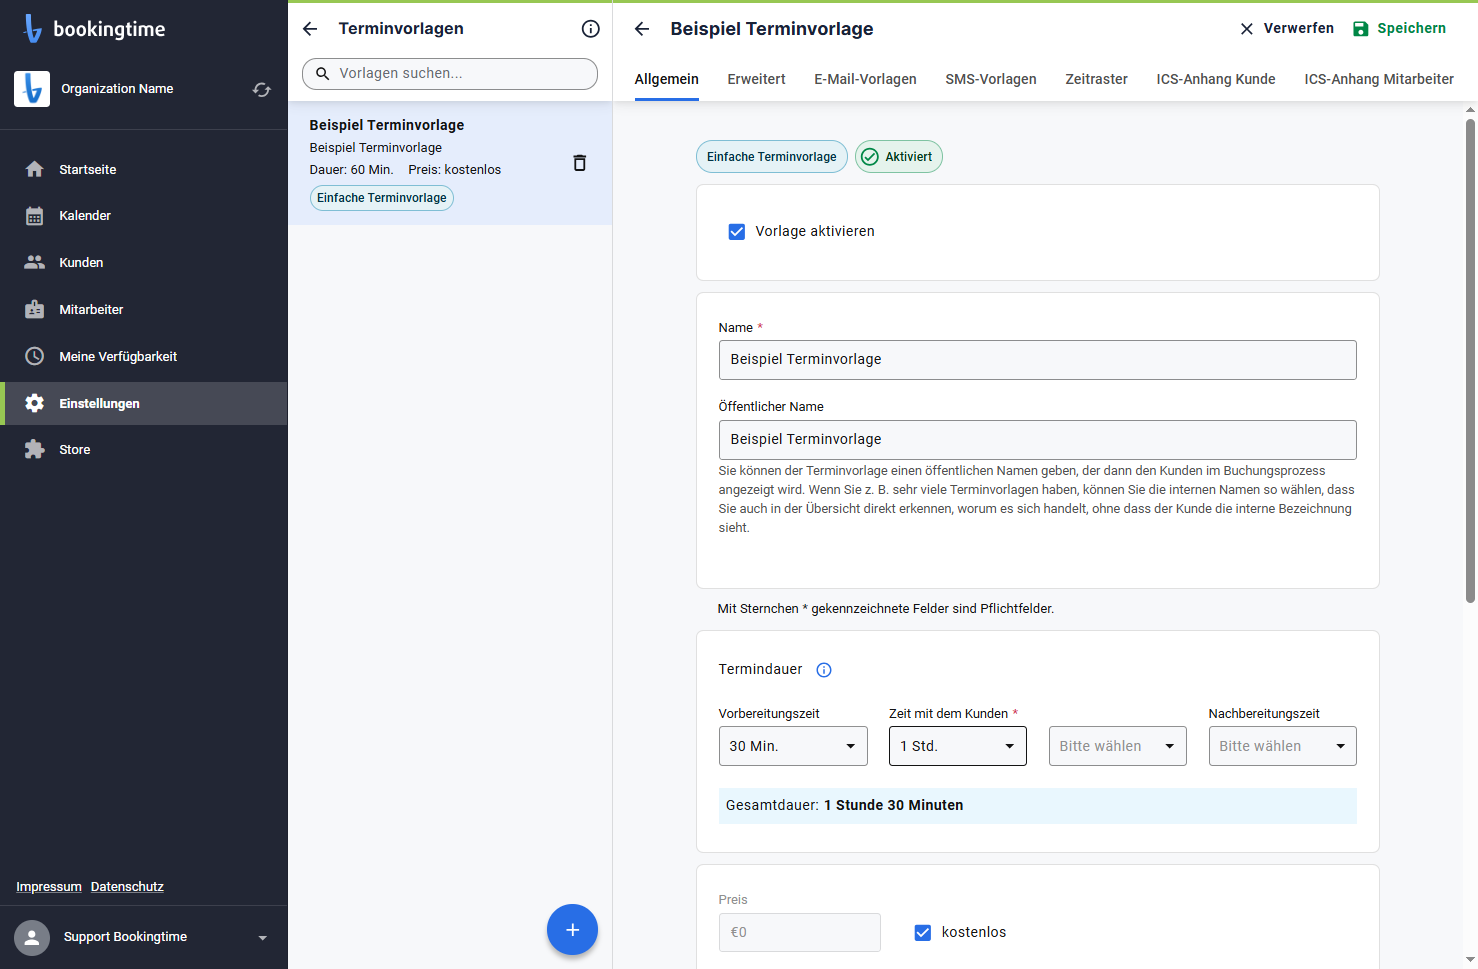Viewport: 1478px width, 969px height.
Task: Open the E-Mail-Vorlagen tab
Action: [865, 79]
